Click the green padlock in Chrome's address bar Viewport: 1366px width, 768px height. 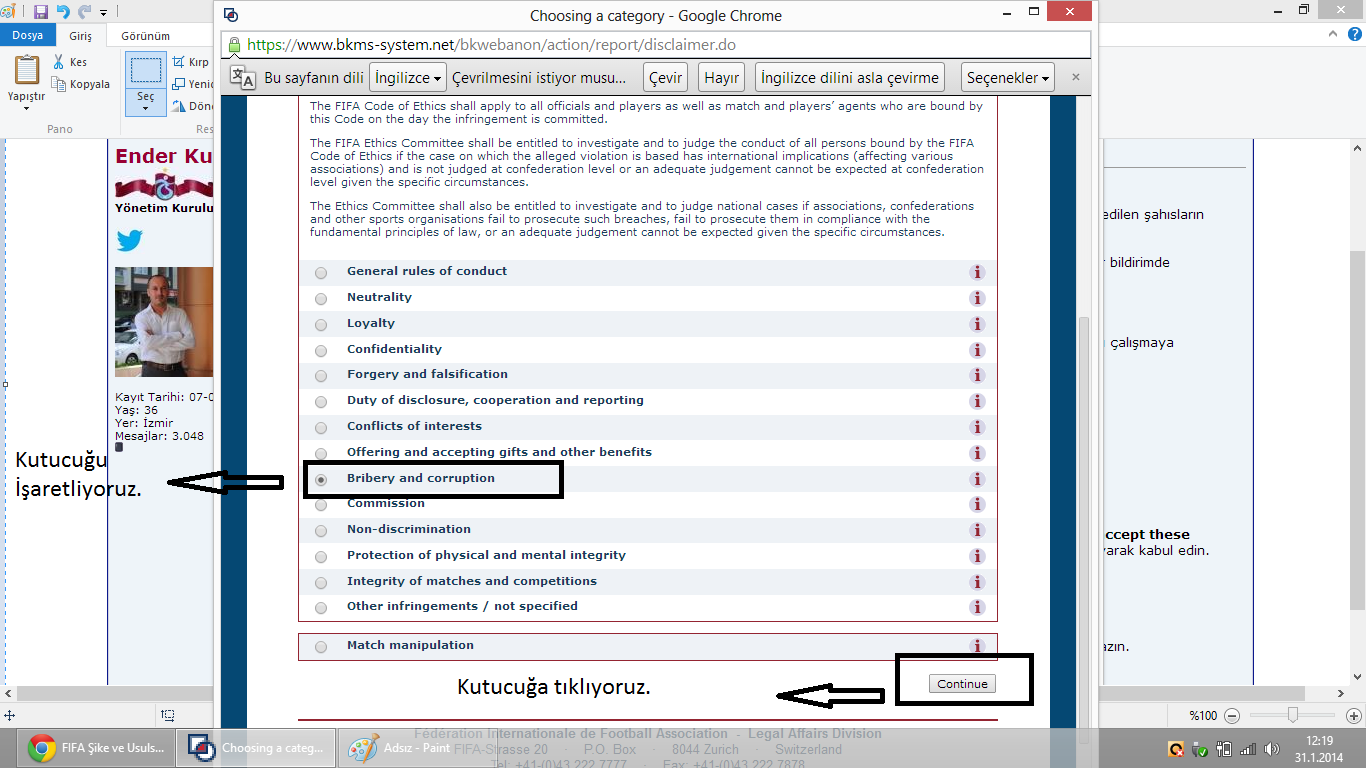pos(234,45)
